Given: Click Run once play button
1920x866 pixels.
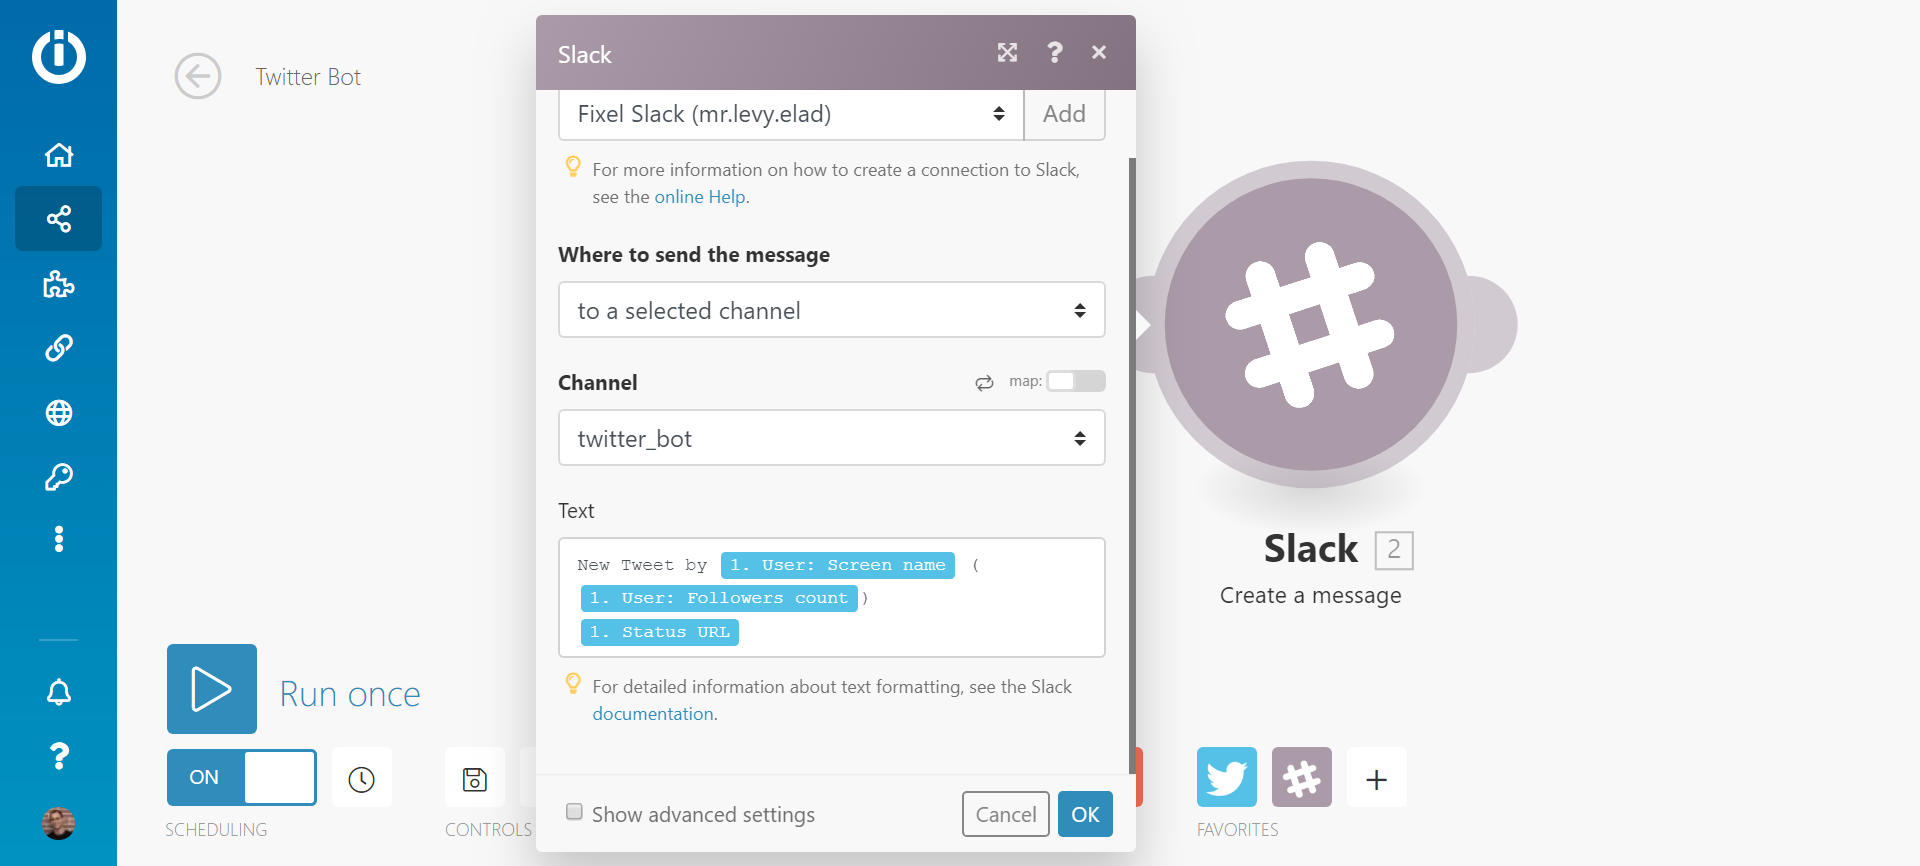Looking at the screenshot, I should click(x=212, y=689).
